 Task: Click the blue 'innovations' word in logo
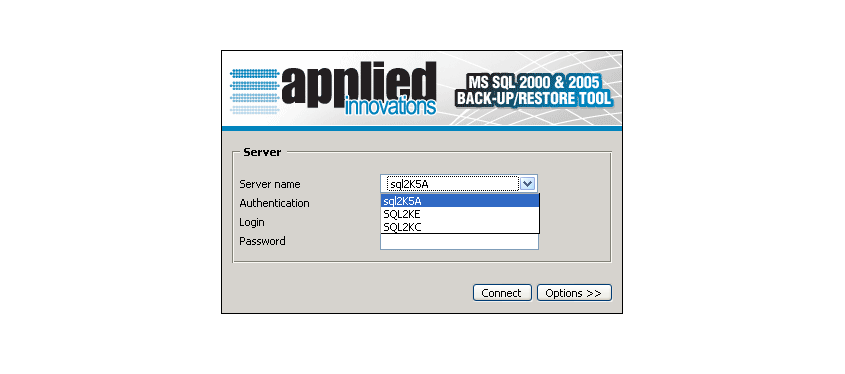click(x=390, y=106)
